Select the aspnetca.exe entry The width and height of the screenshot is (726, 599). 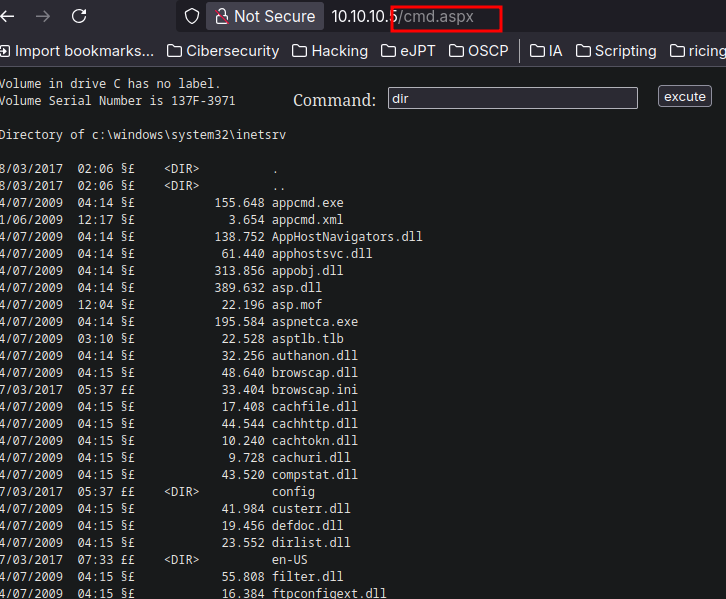(x=315, y=322)
